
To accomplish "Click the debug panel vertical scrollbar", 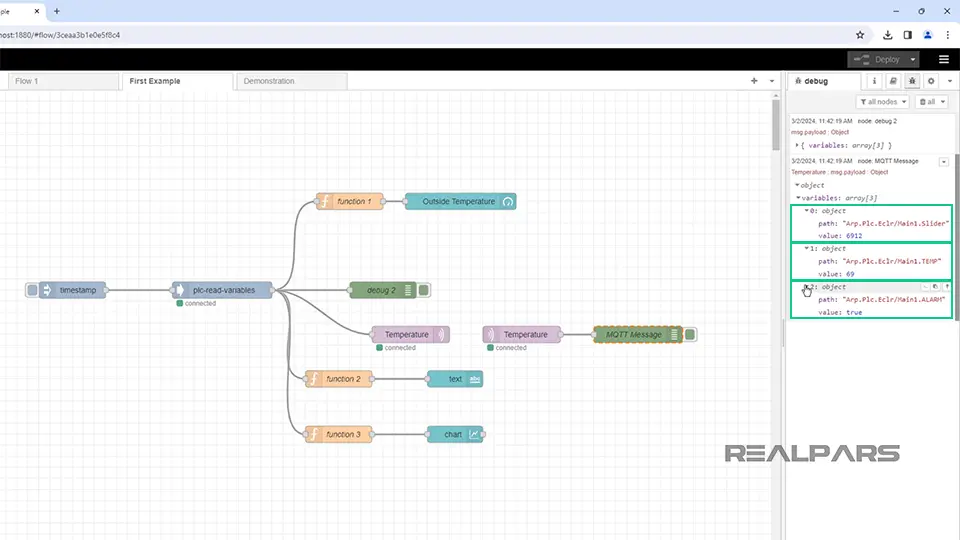I will point(957,239).
